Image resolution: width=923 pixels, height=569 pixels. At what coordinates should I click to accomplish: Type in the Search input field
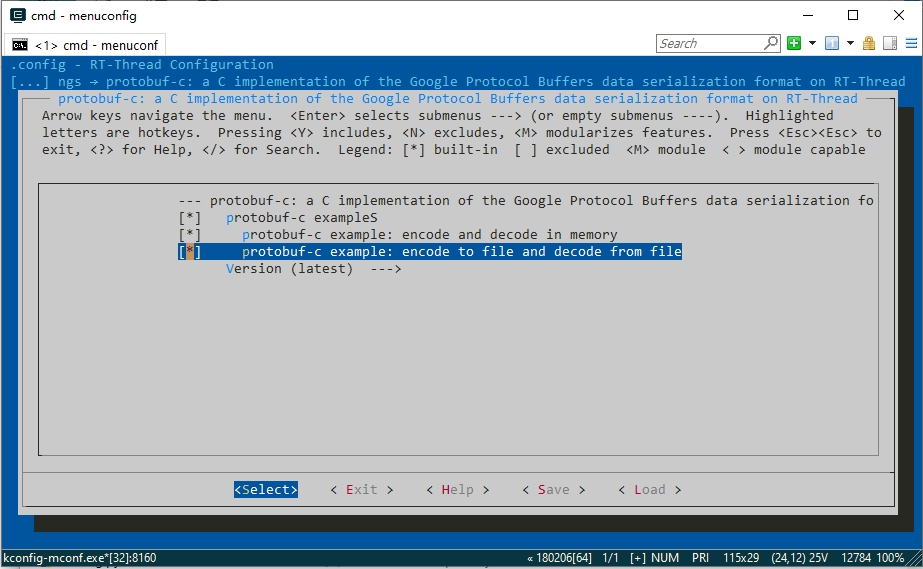710,43
